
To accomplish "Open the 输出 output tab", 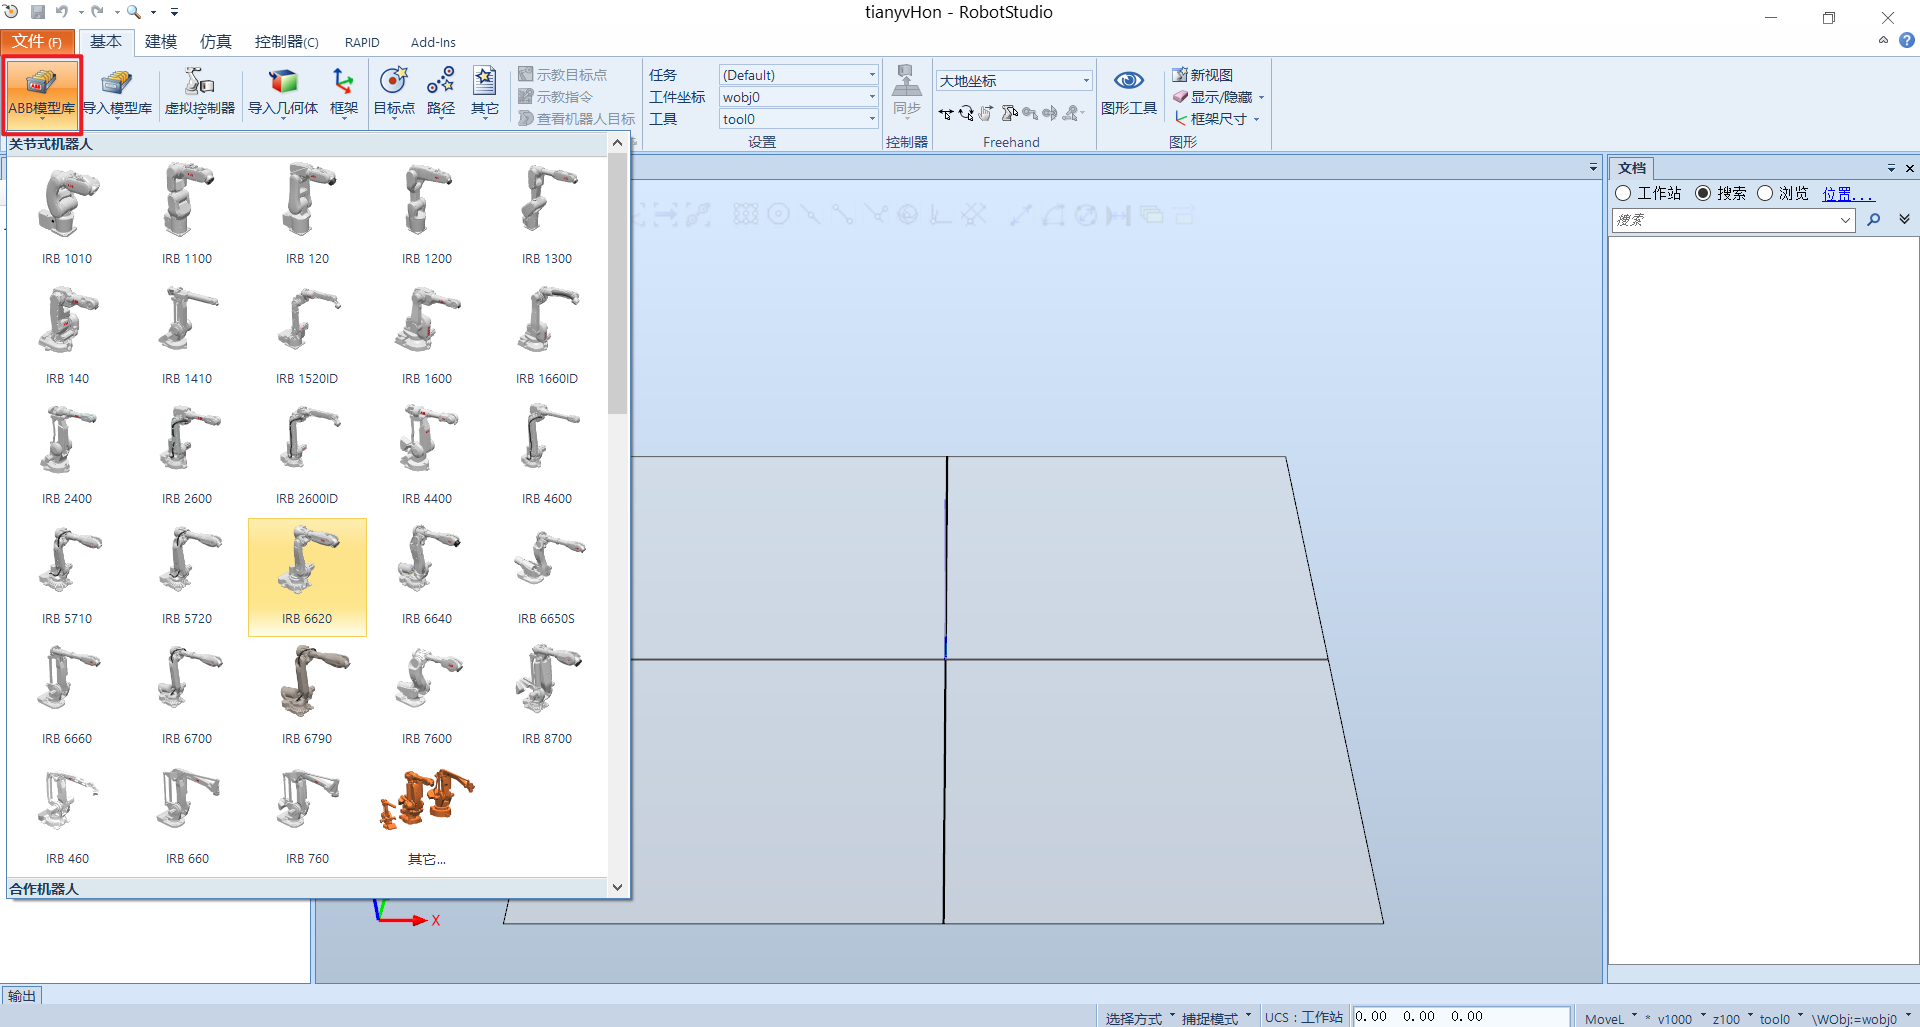I will tap(22, 996).
